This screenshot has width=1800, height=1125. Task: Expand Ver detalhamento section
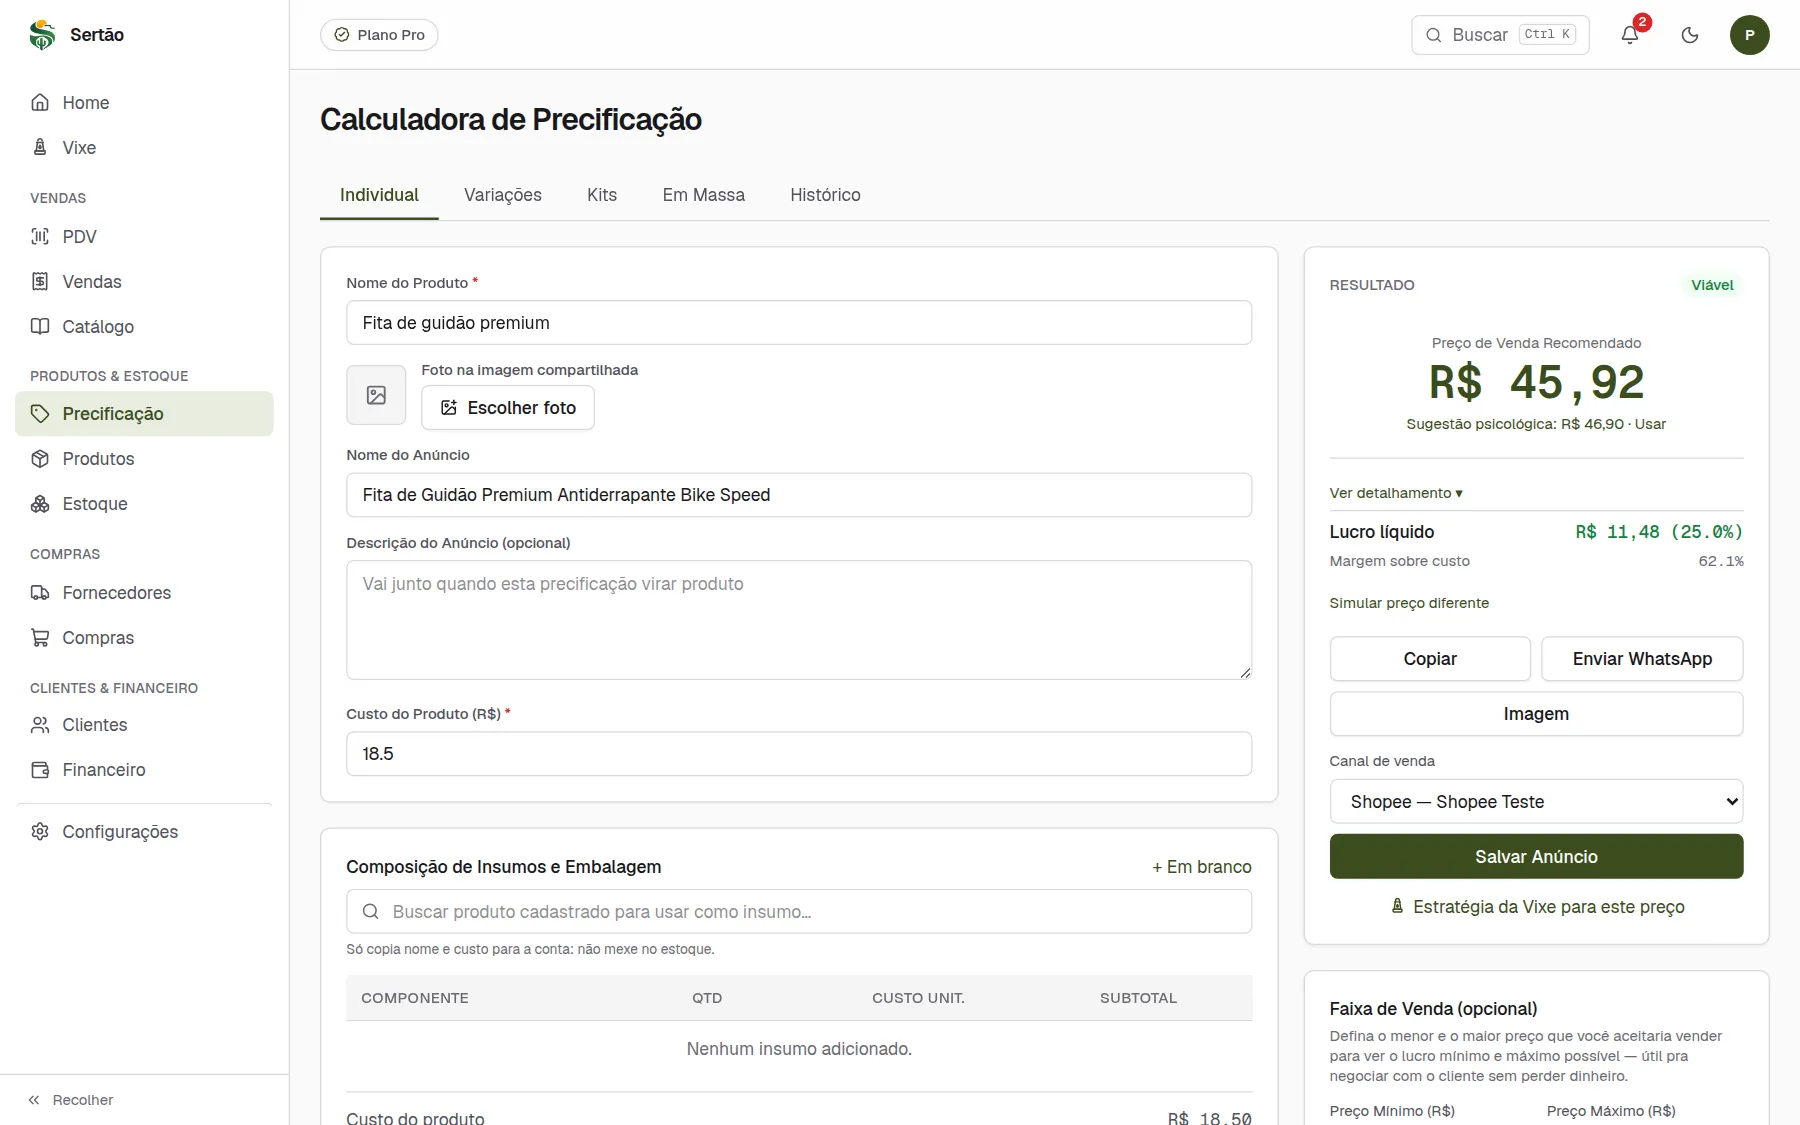click(x=1396, y=493)
